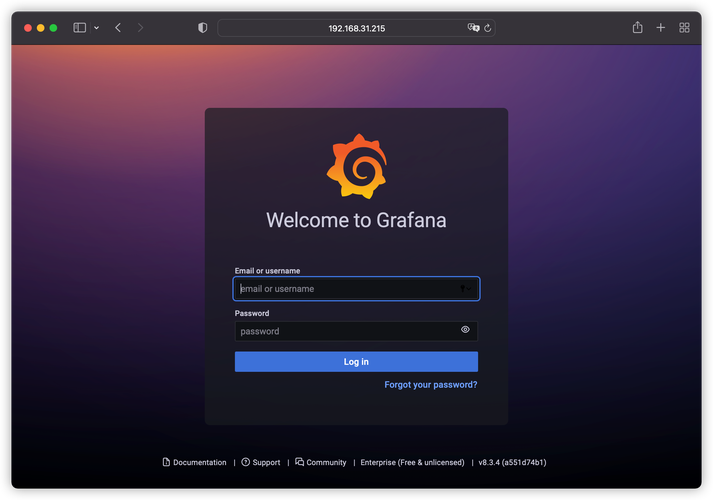Image resolution: width=713 pixels, height=500 pixels.
Task: Open a new tab with the plus button
Action: tap(661, 28)
